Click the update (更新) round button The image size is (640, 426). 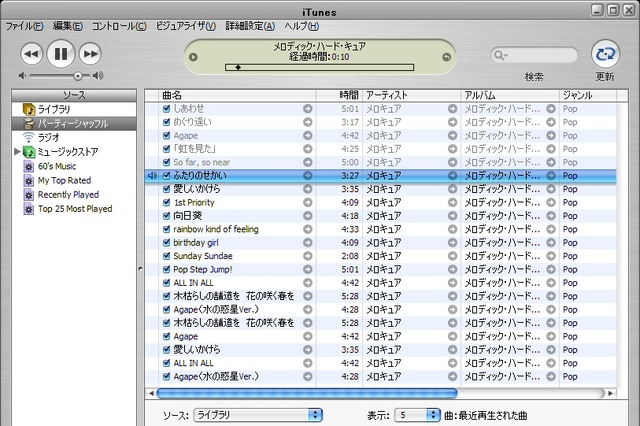coord(605,54)
